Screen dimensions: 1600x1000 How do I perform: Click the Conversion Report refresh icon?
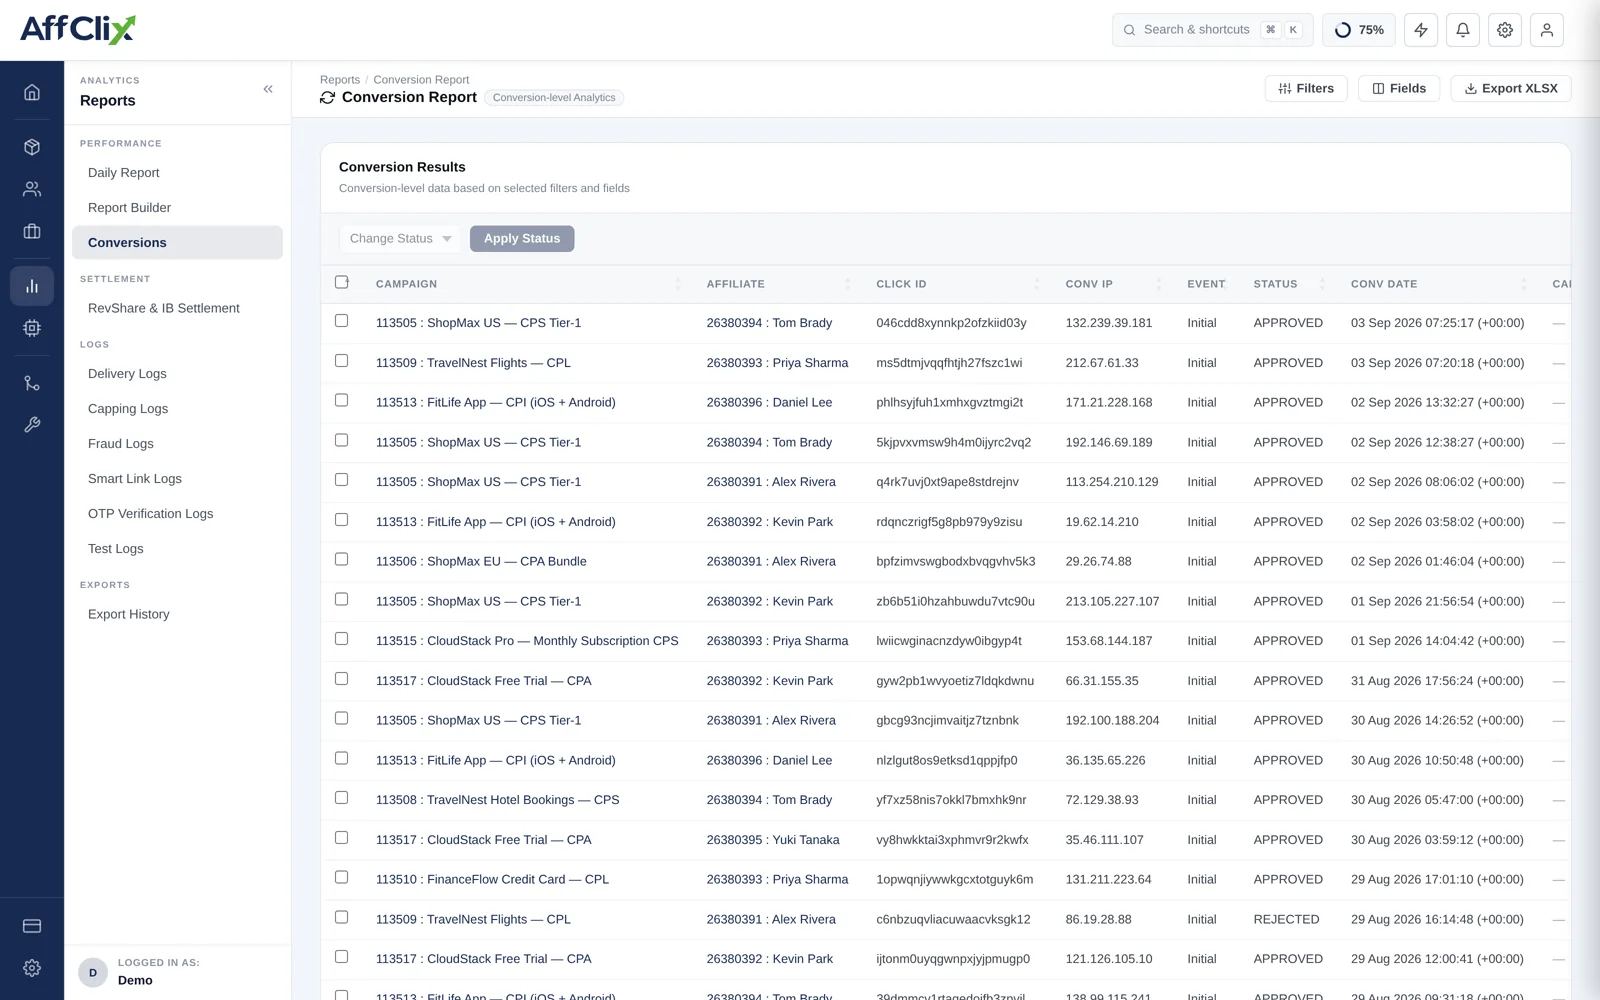327,97
